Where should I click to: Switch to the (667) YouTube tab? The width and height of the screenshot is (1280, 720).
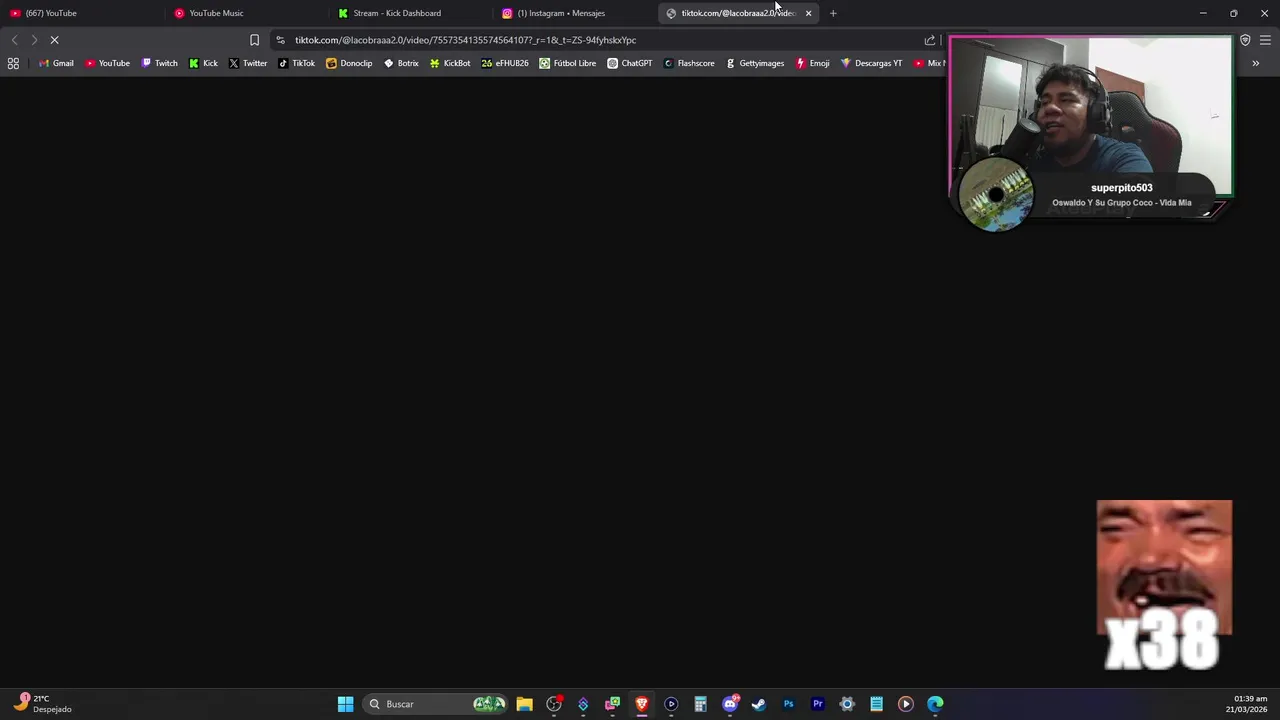point(82,13)
